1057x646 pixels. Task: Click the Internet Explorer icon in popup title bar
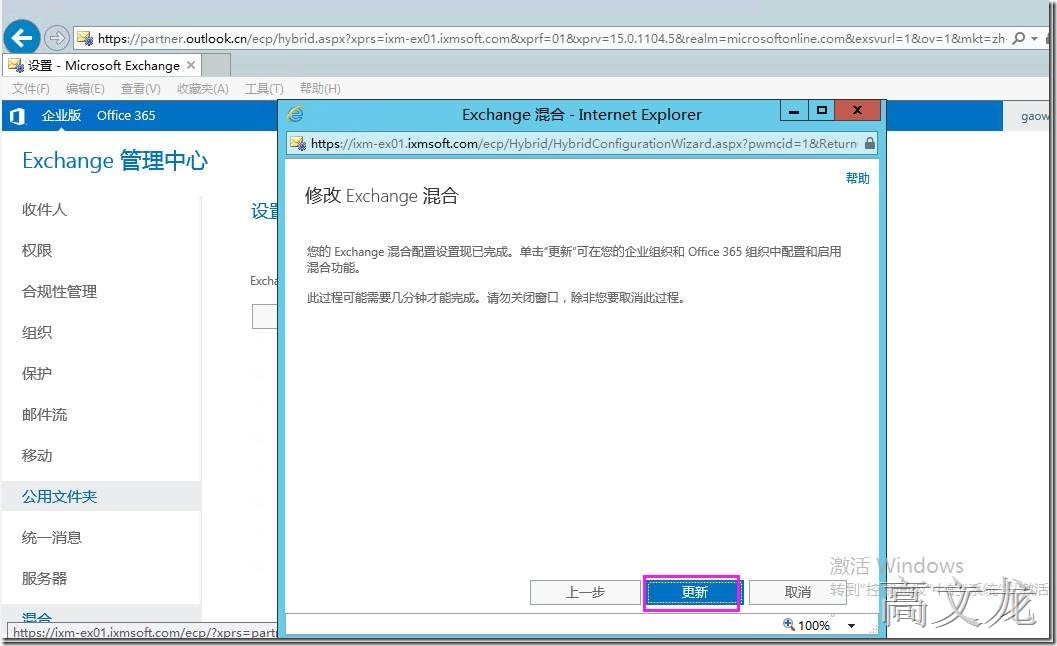295,115
